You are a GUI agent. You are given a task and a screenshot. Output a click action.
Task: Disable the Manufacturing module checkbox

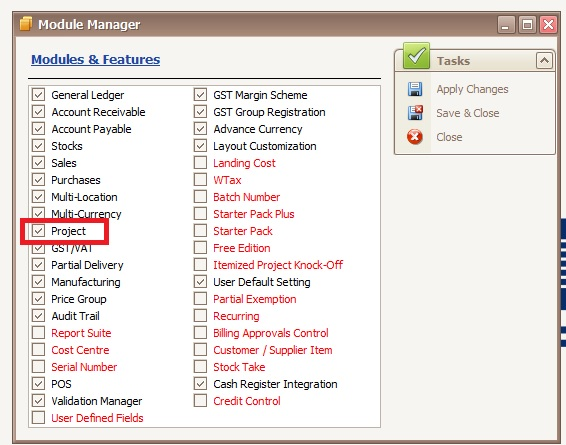pos(38,282)
